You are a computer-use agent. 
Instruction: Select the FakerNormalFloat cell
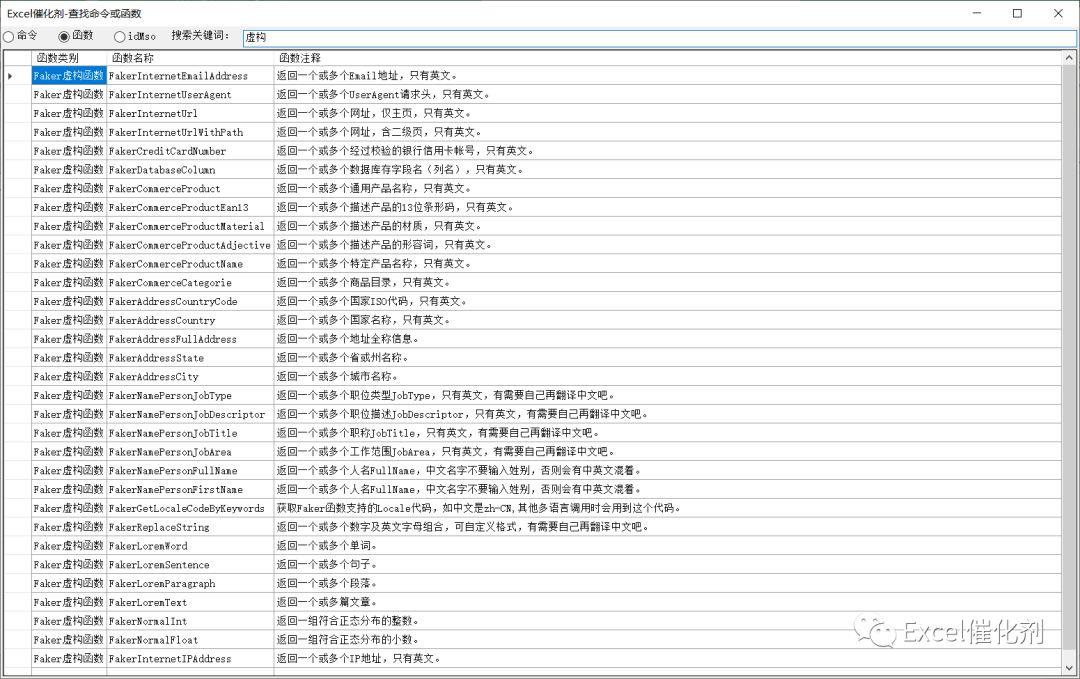tap(190, 640)
